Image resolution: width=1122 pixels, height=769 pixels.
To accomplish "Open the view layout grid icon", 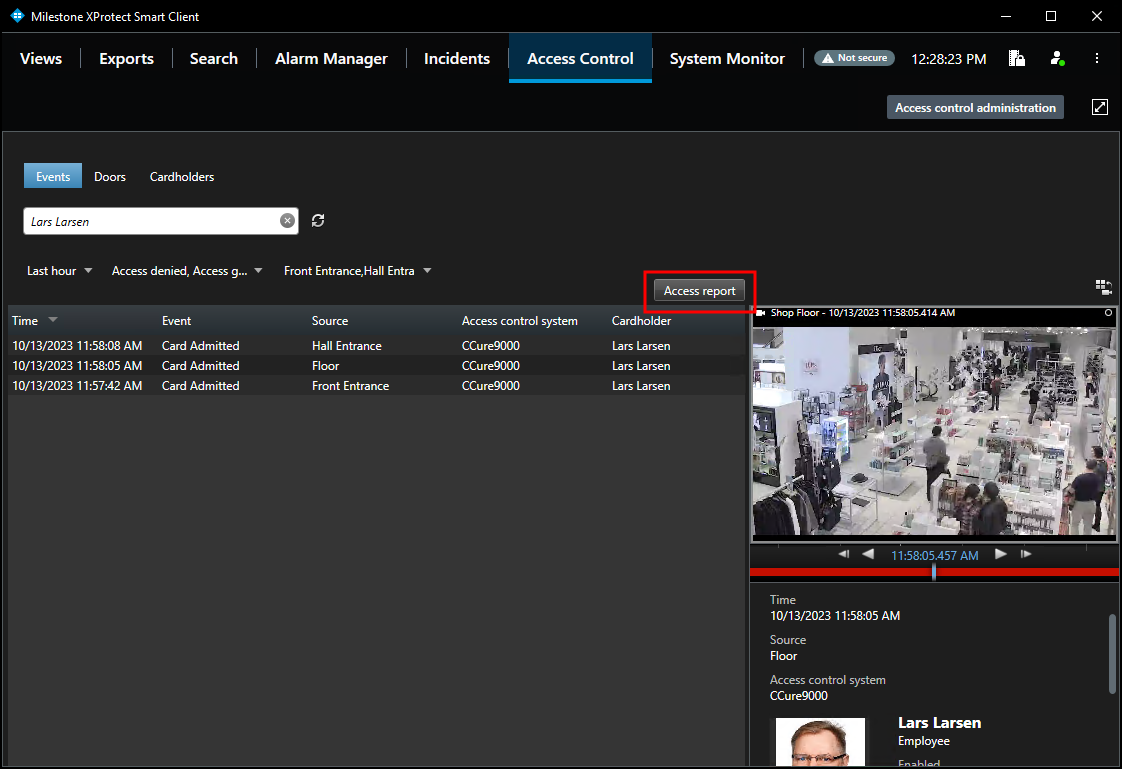I will tap(1104, 287).
